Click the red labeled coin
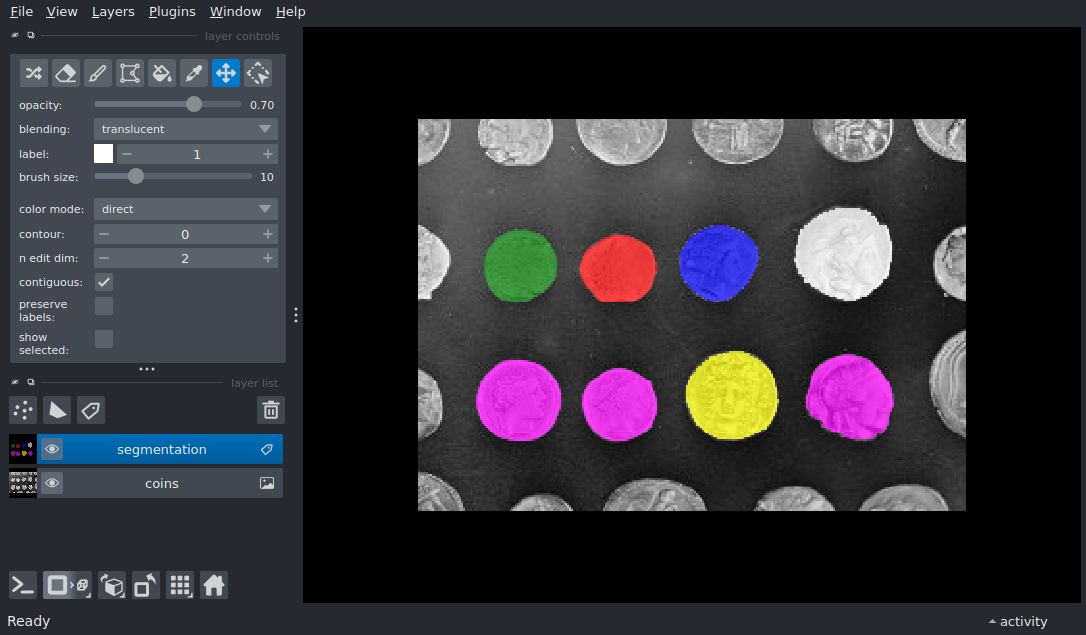Viewport: 1086px width, 635px height. 618,269
